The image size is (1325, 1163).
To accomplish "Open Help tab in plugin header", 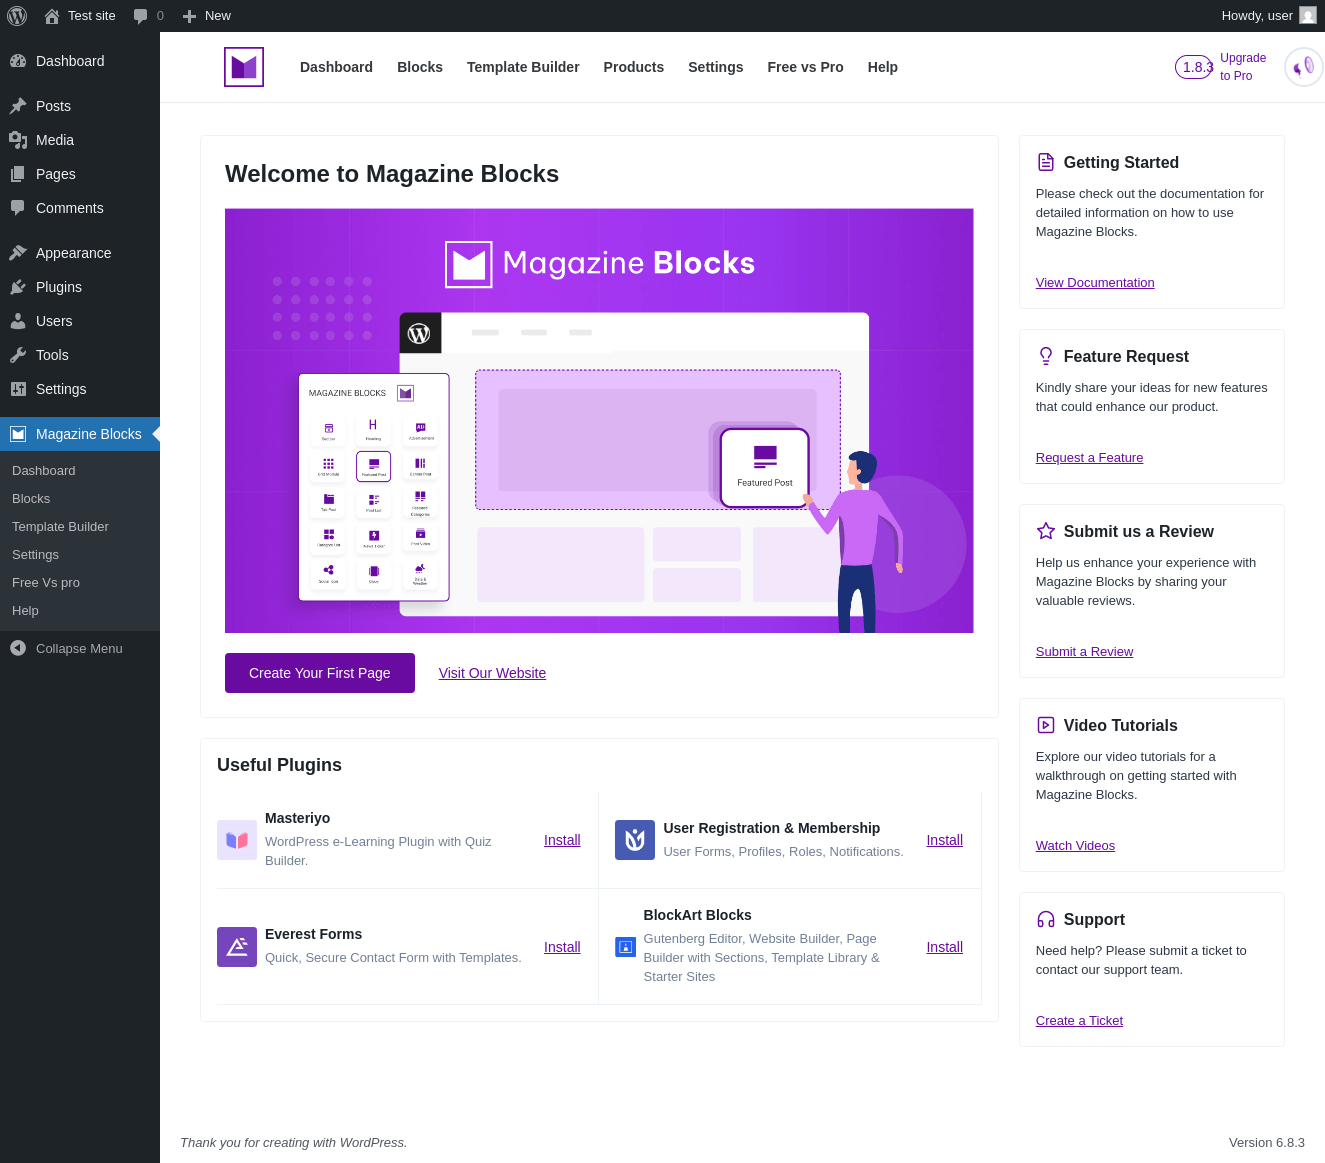I will click(883, 67).
